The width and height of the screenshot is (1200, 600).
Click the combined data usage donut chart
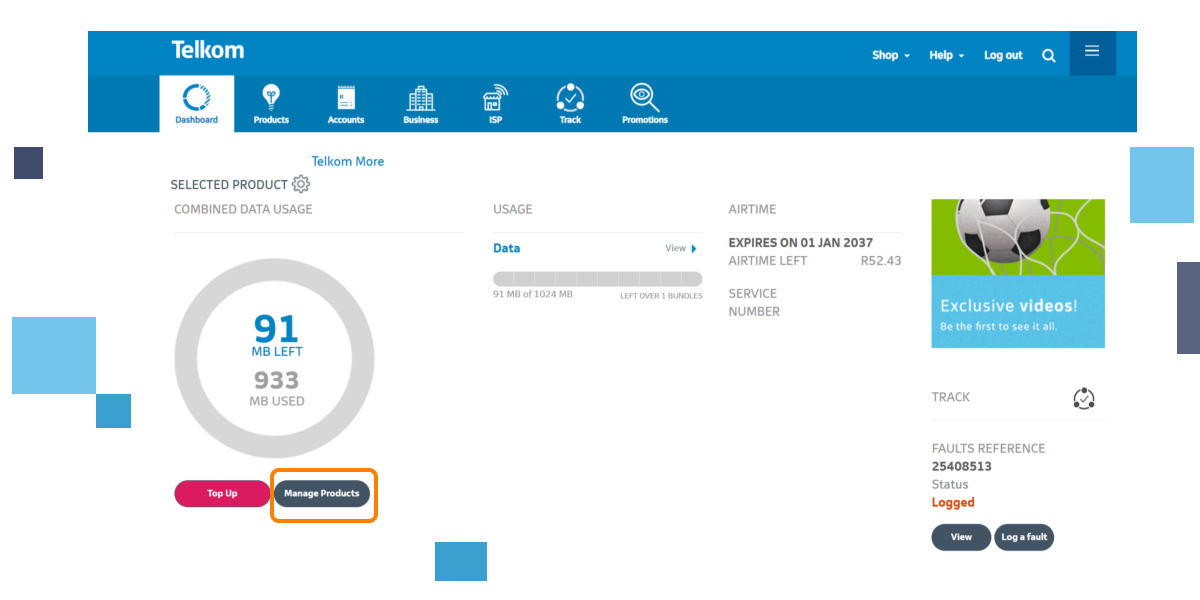[x=275, y=359]
